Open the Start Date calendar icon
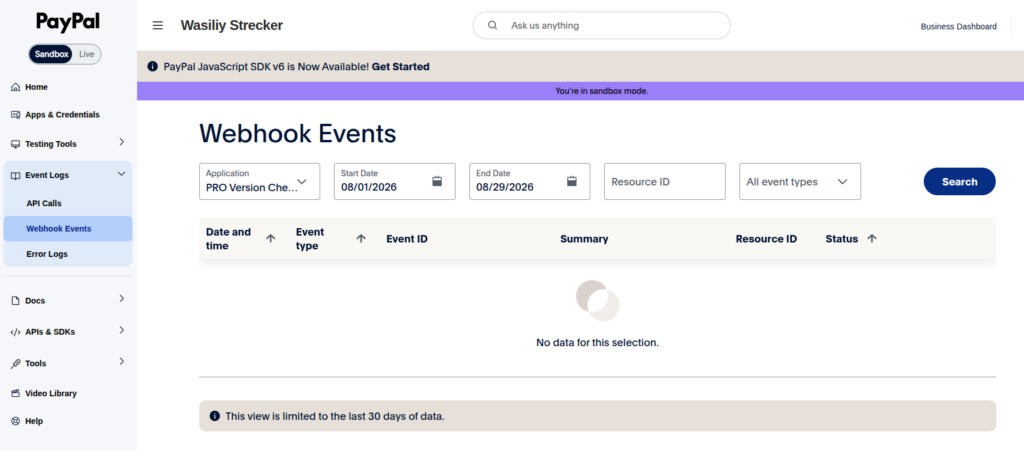The height and width of the screenshot is (451, 1024). [x=438, y=181]
